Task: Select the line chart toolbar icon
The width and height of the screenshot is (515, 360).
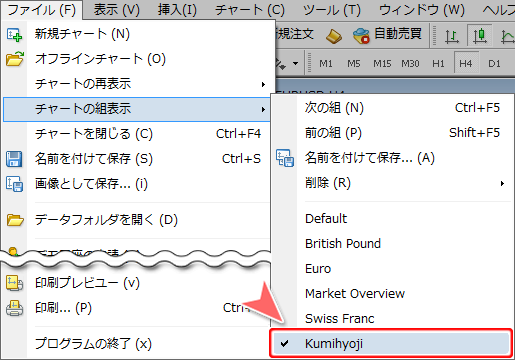Action: coord(507,36)
